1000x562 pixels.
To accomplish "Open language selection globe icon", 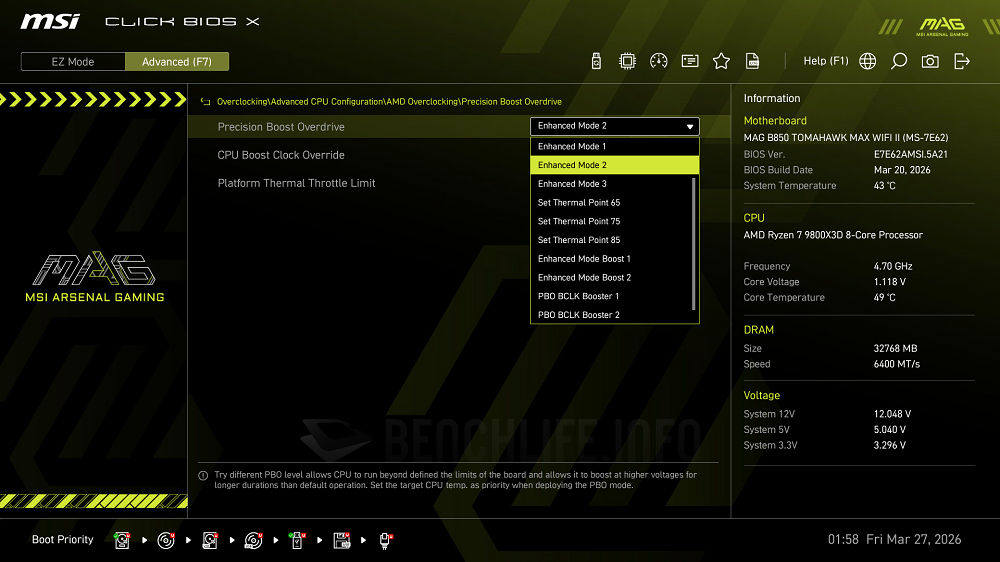I will (867, 61).
